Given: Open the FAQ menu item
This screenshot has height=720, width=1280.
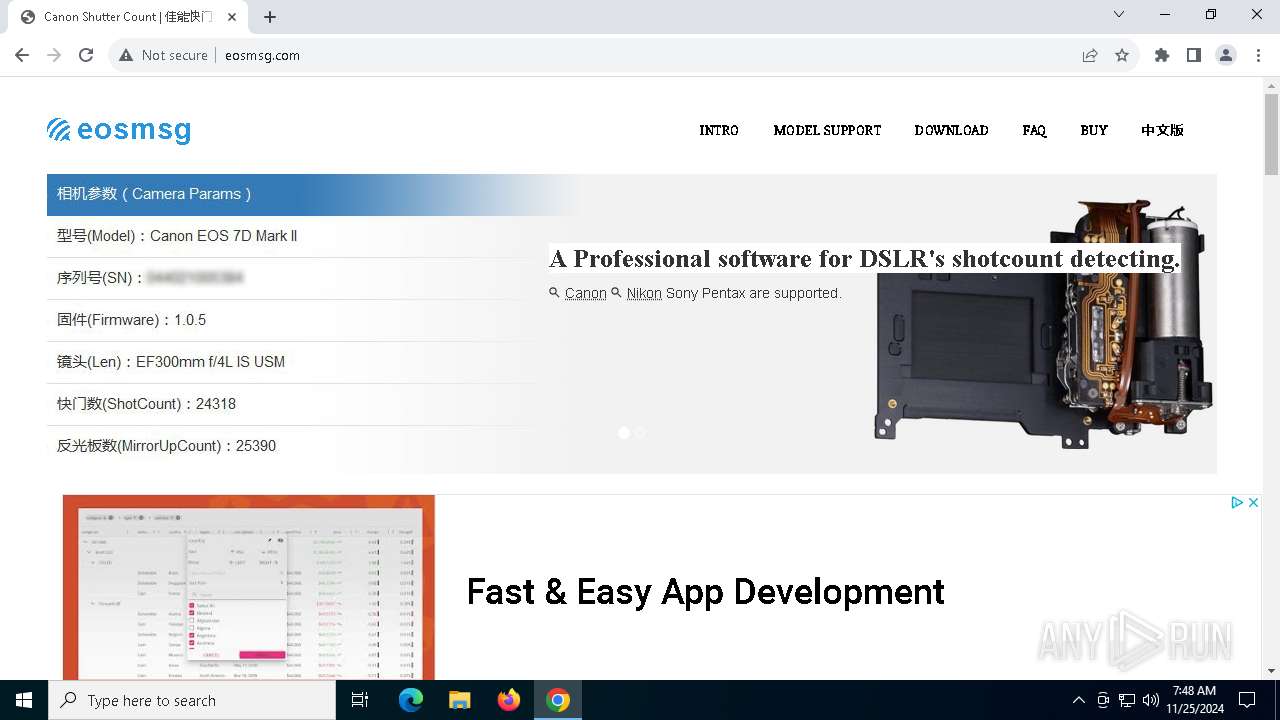Looking at the screenshot, I should pyautogui.click(x=1034, y=130).
